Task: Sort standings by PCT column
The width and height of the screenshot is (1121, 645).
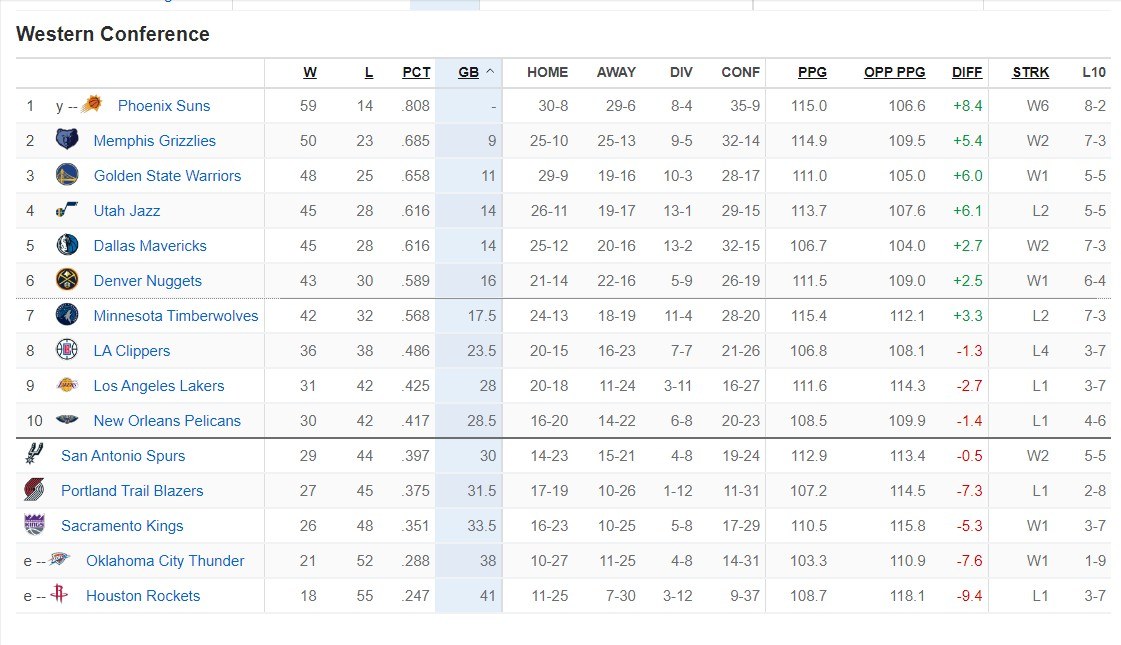Action: (416, 72)
